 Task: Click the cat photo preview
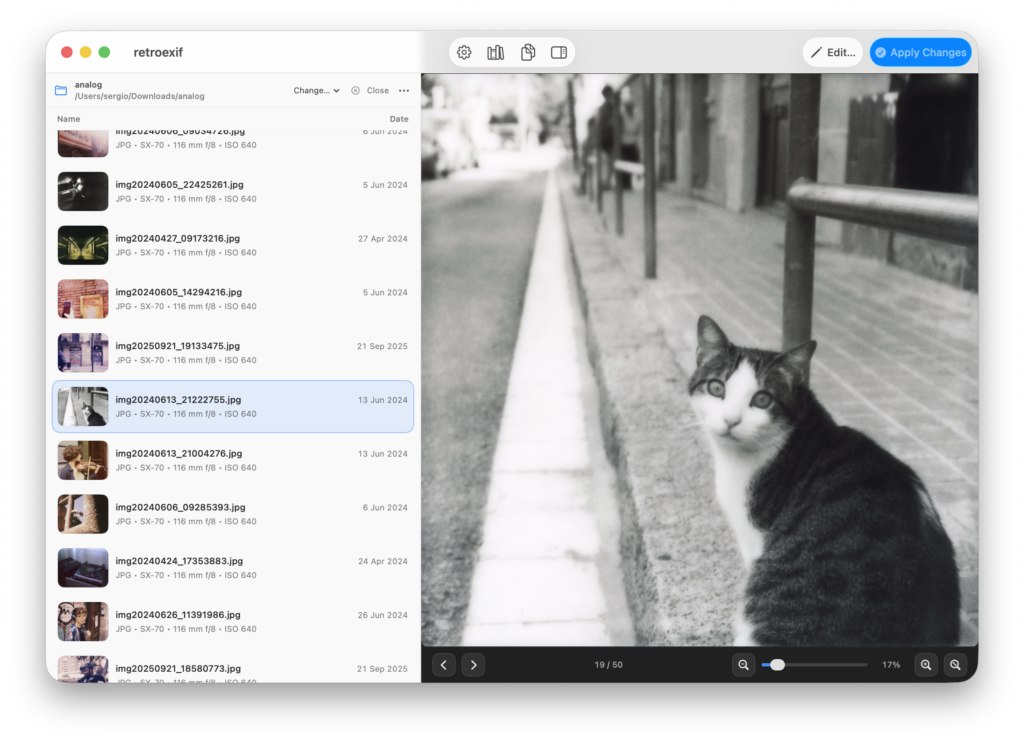pyautogui.click(x=699, y=360)
